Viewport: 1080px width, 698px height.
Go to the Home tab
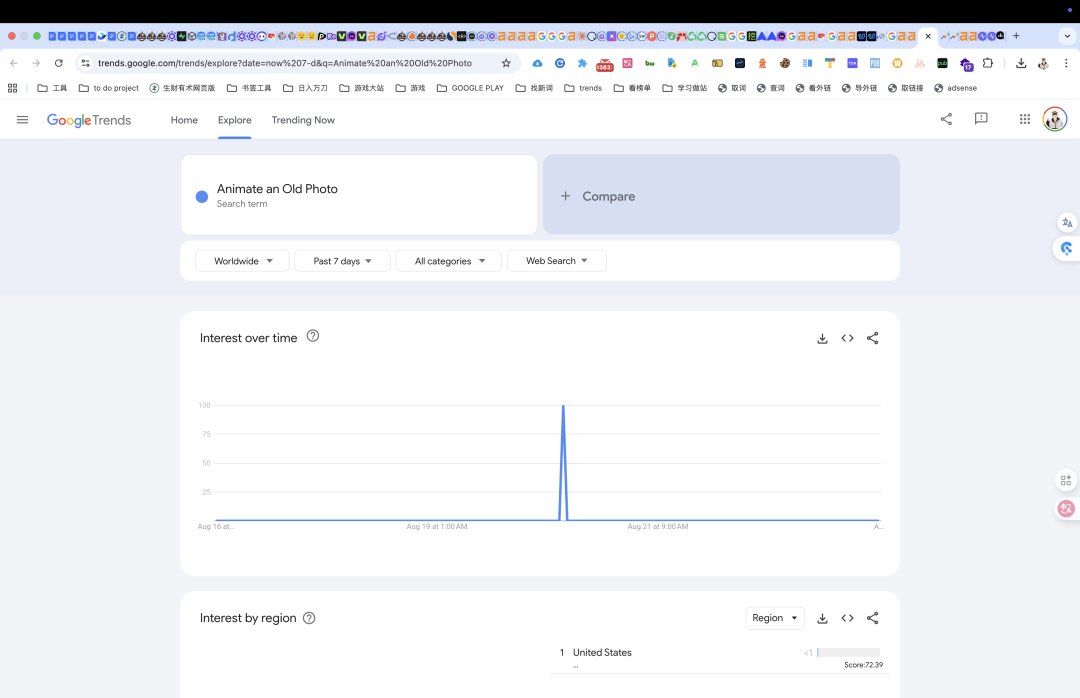tap(184, 120)
